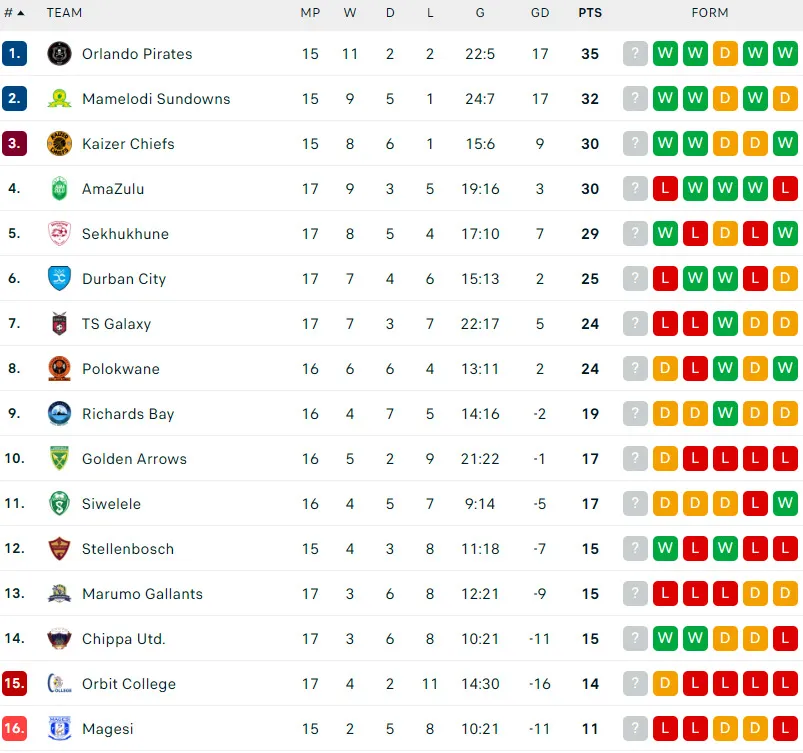This screenshot has width=803, height=753.
Task: Sort table by the # rank column
Action: (14, 13)
